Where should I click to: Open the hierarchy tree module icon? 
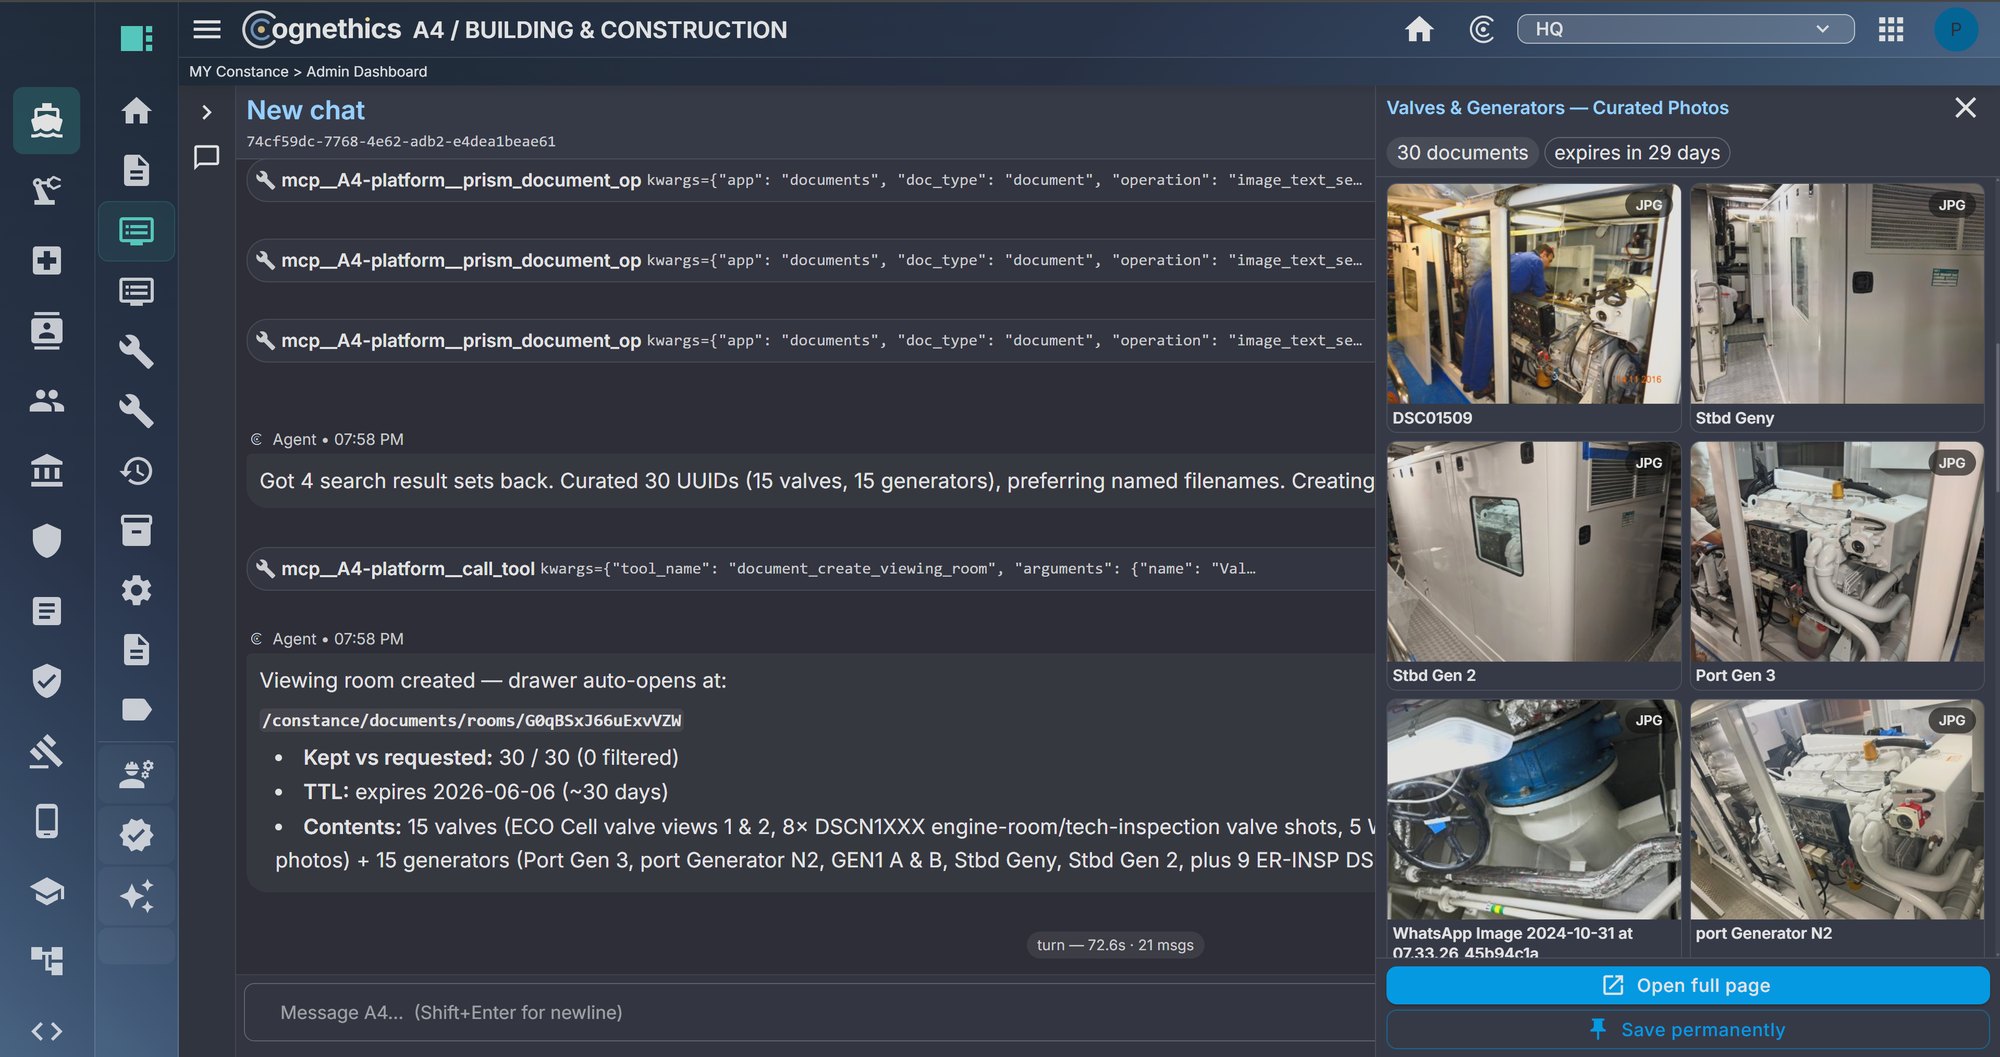click(46, 961)
